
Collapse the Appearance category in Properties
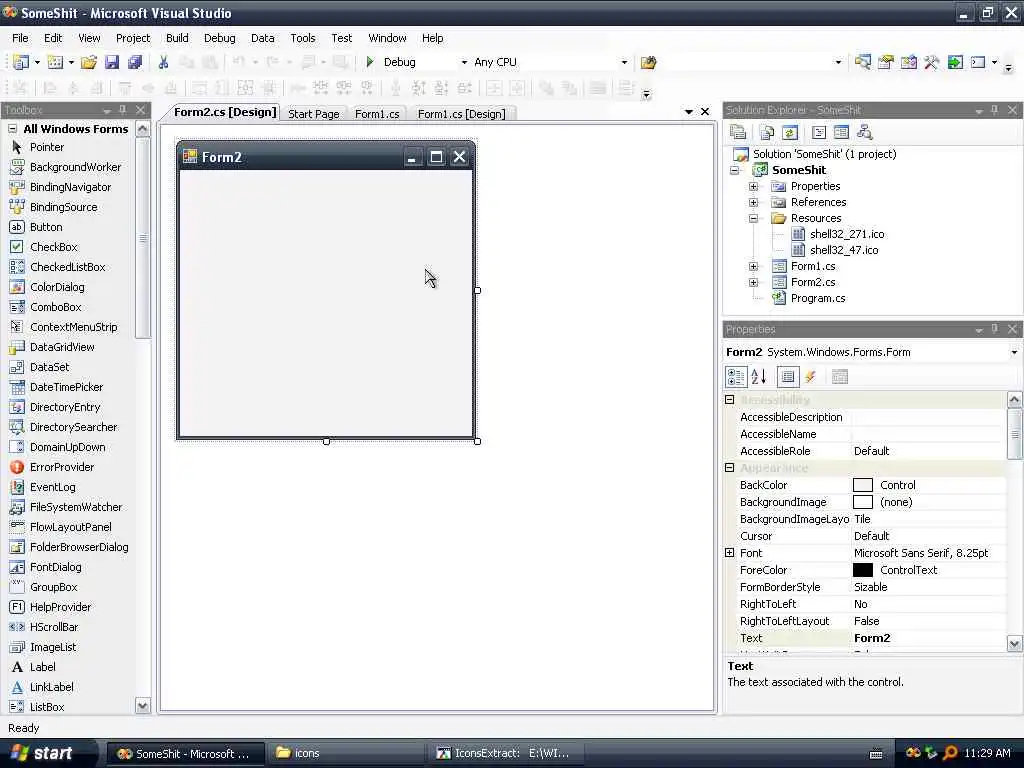click(x=729, y=468)
